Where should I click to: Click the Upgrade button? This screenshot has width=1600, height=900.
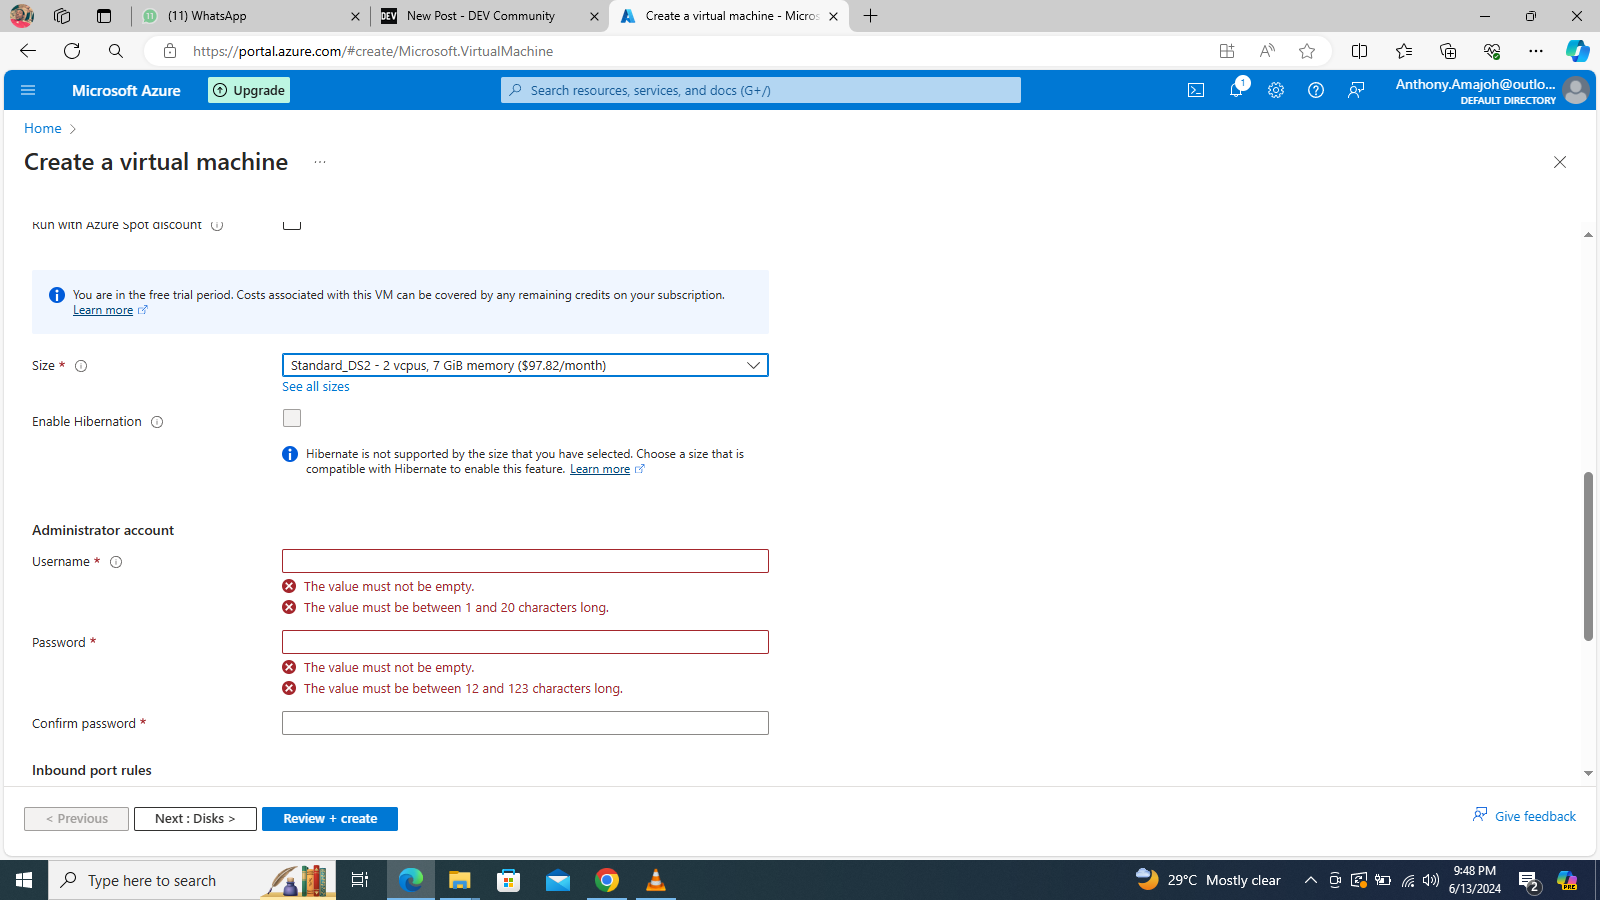tap(249, 90)
